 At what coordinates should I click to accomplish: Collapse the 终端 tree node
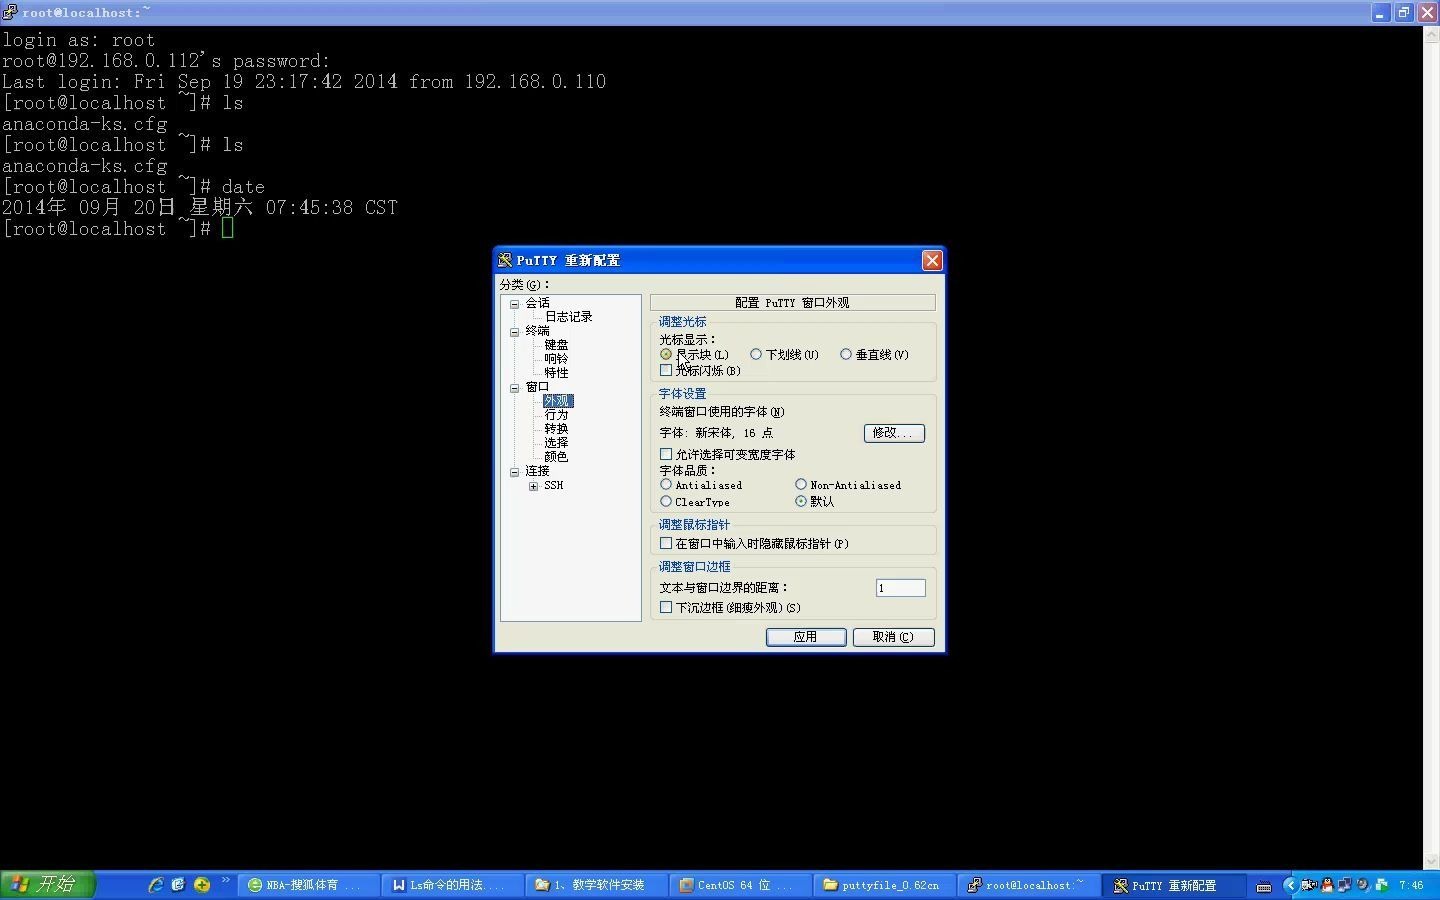click(x=515, y=332)
